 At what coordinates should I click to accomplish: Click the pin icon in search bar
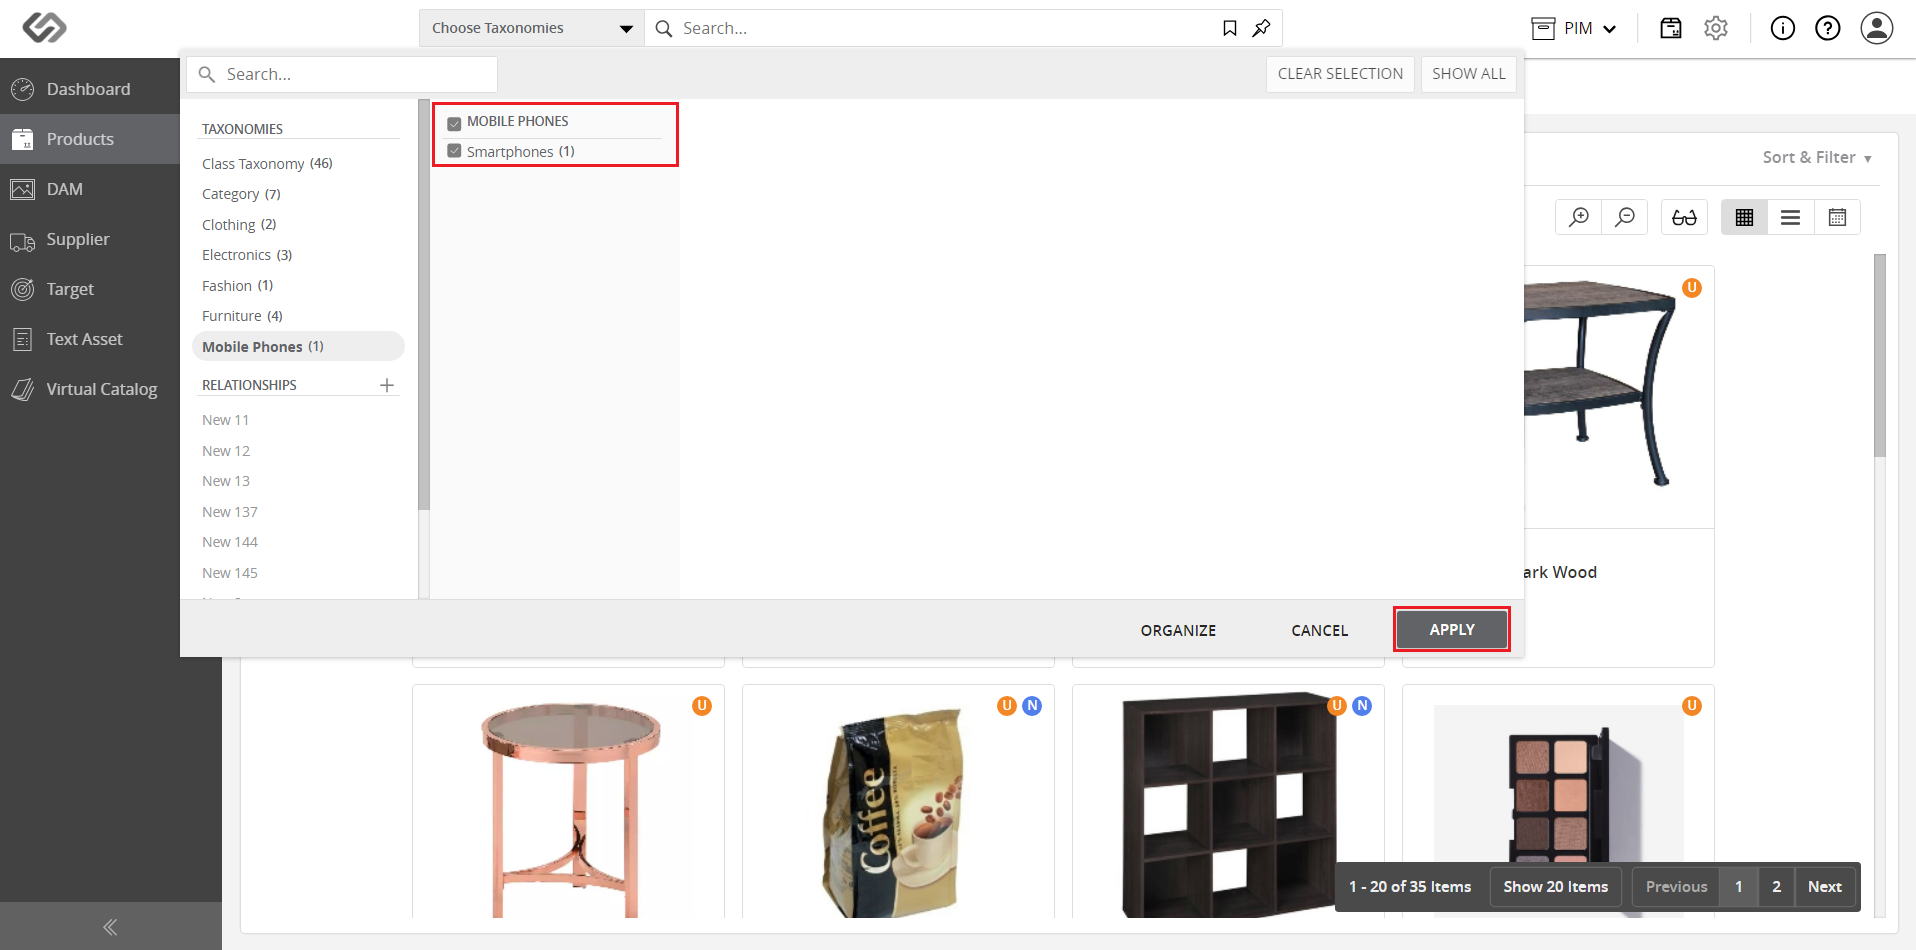[1262, 28]
